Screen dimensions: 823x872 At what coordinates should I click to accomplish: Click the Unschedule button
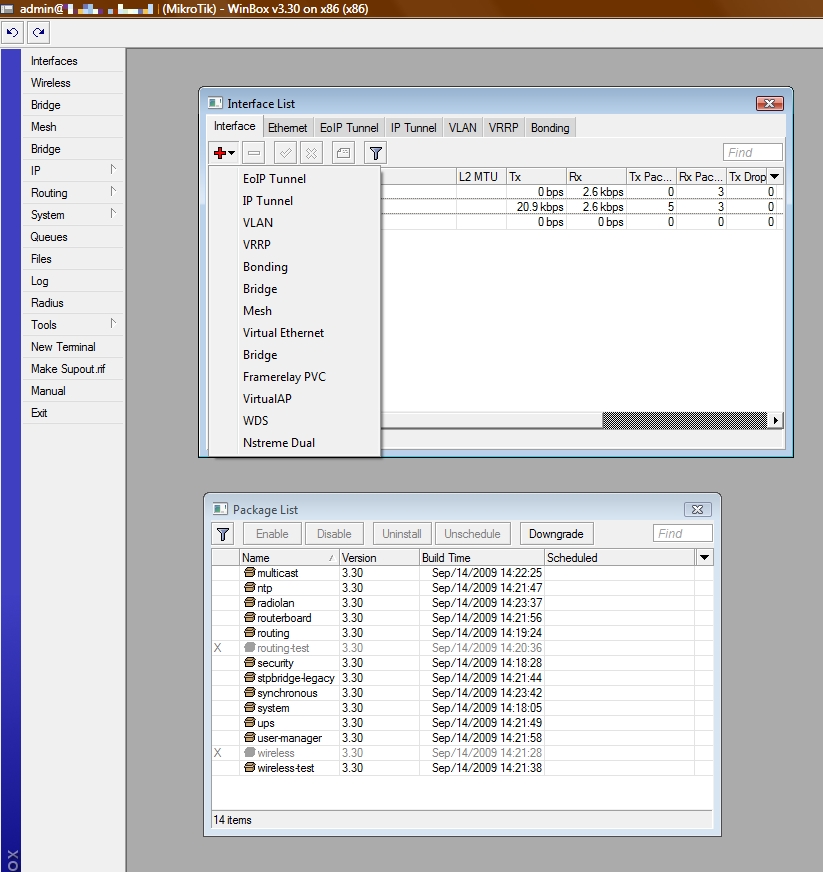472,534
